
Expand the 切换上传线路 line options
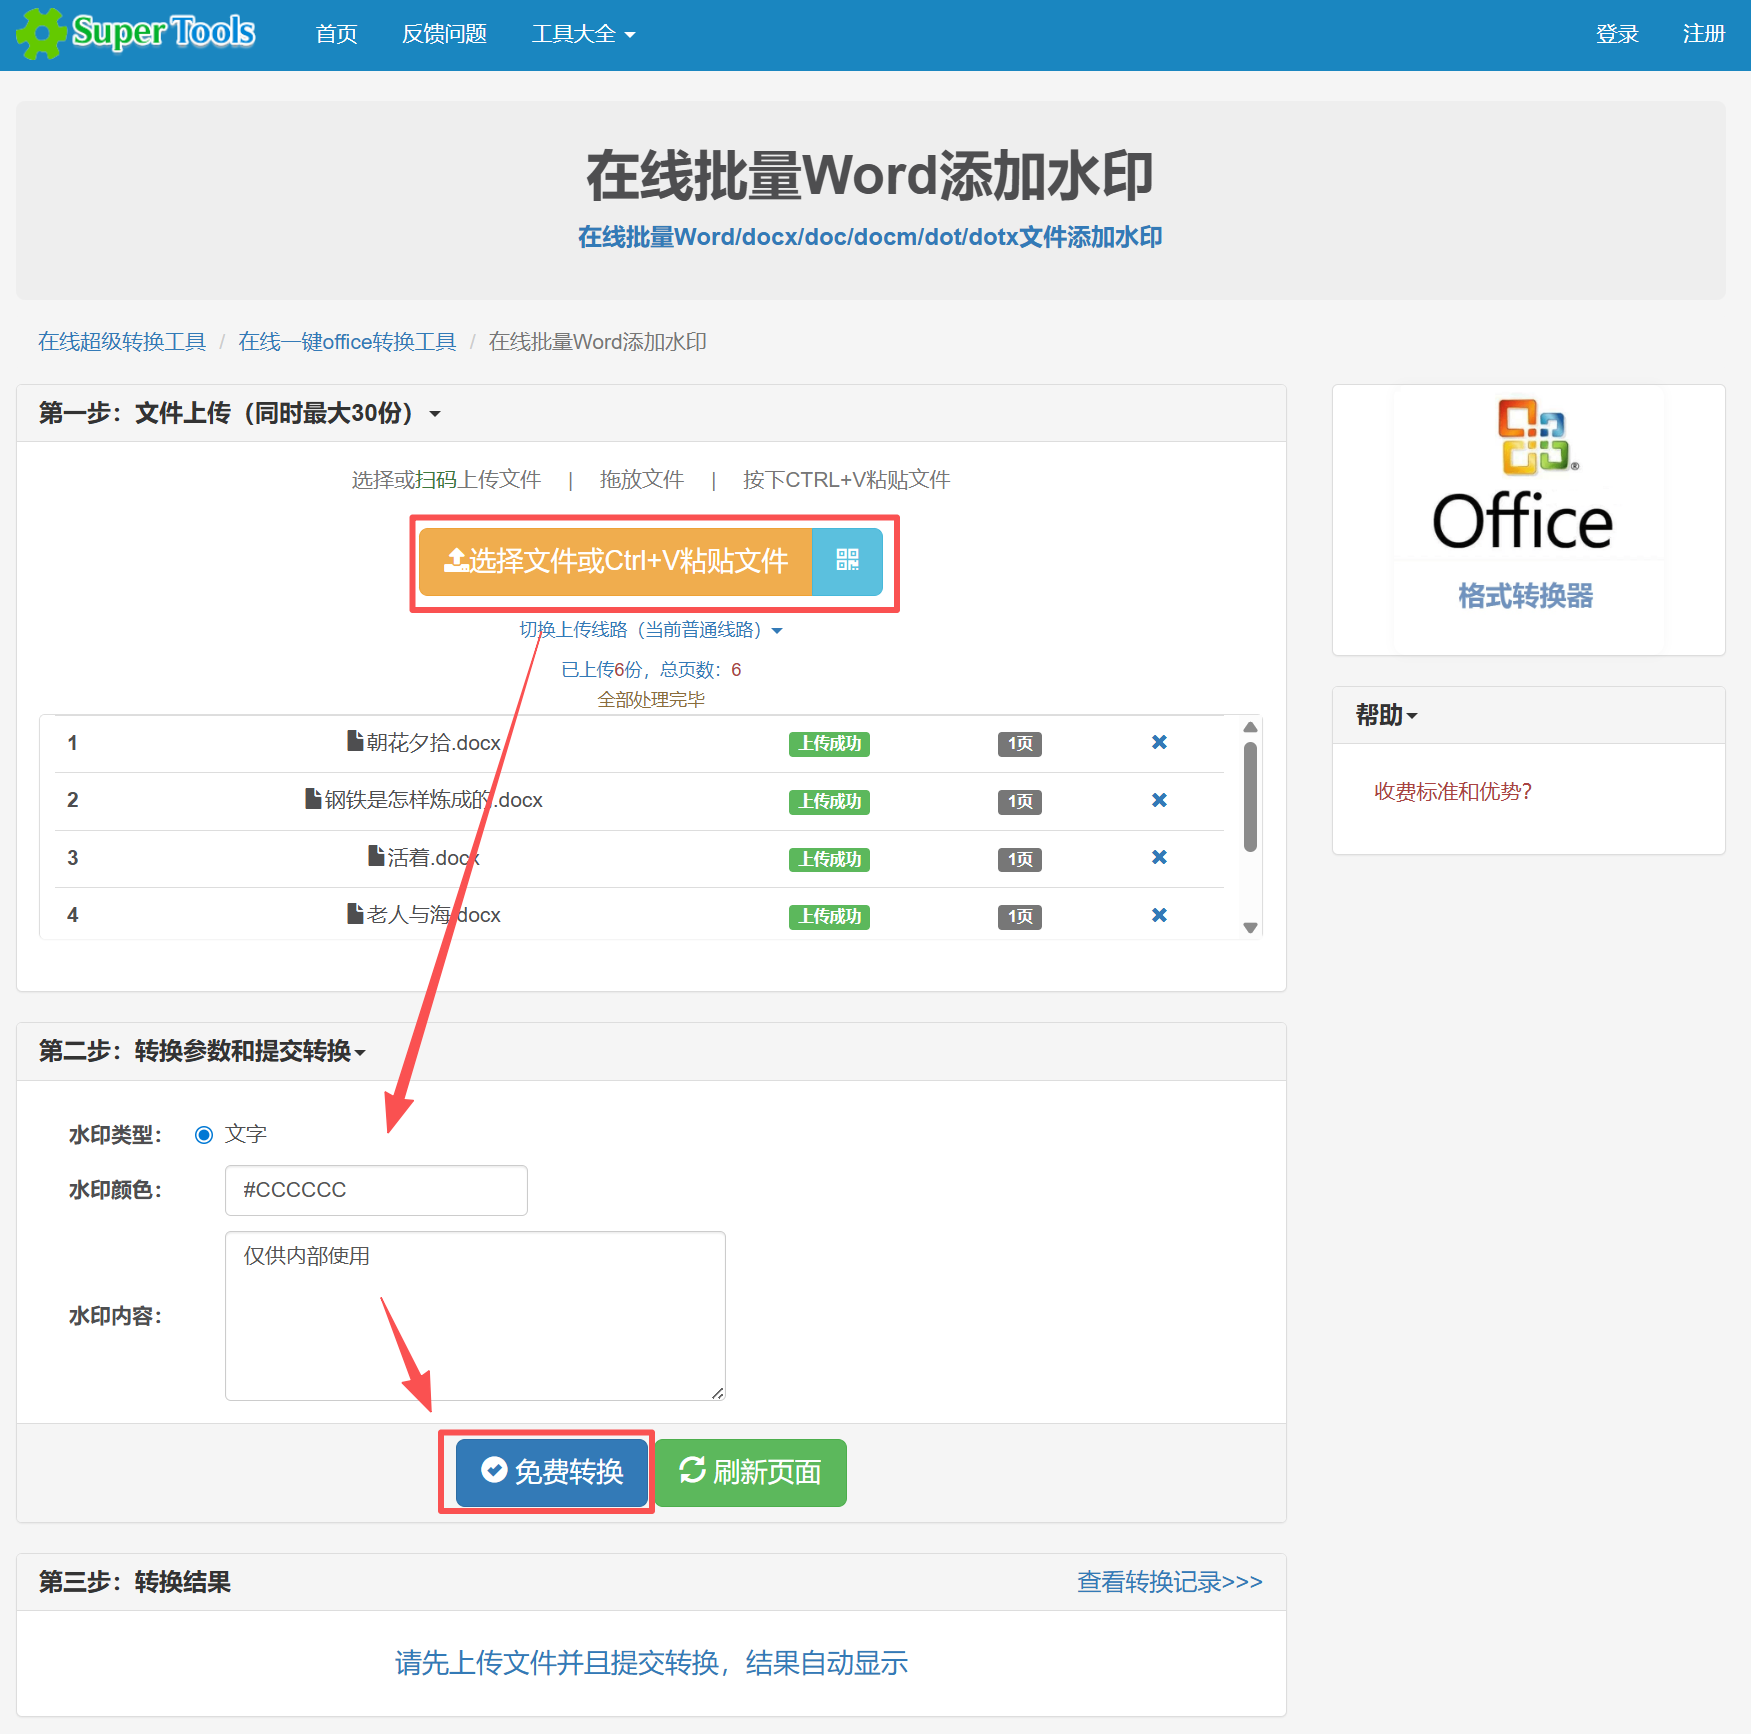[x=650, y=630]
